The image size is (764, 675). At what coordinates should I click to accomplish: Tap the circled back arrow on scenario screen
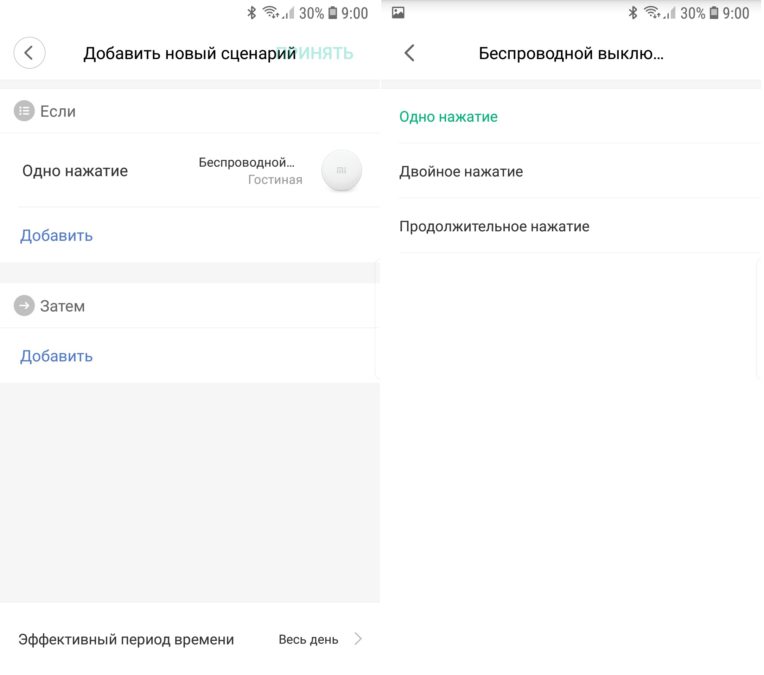pos(29,53)
